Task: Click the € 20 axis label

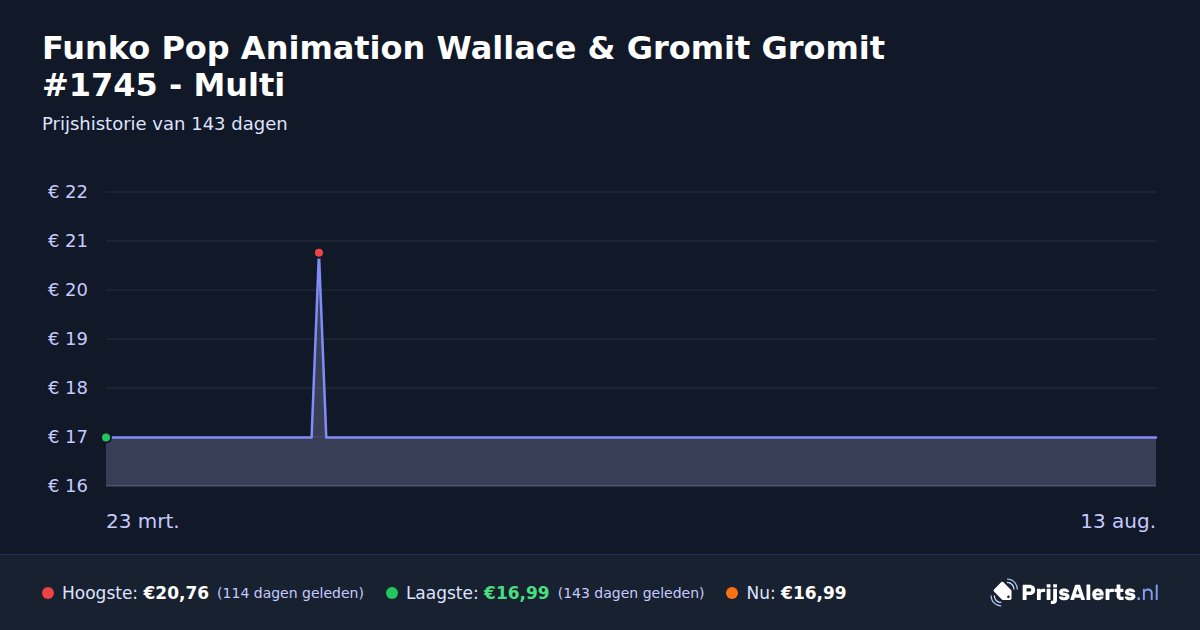Action: (68, 290)
